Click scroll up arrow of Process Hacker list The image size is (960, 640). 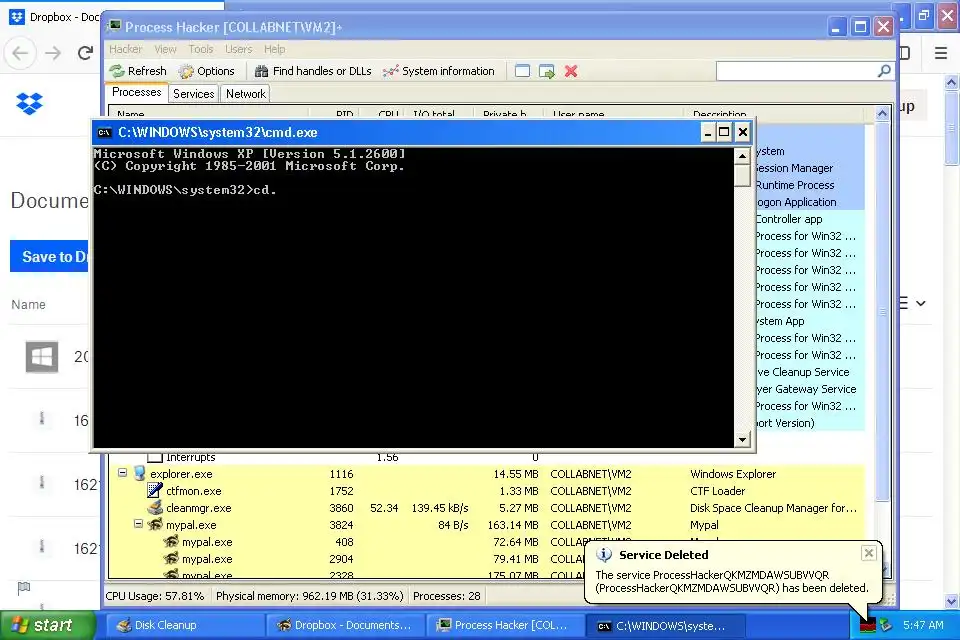click(x=882, y=114)
